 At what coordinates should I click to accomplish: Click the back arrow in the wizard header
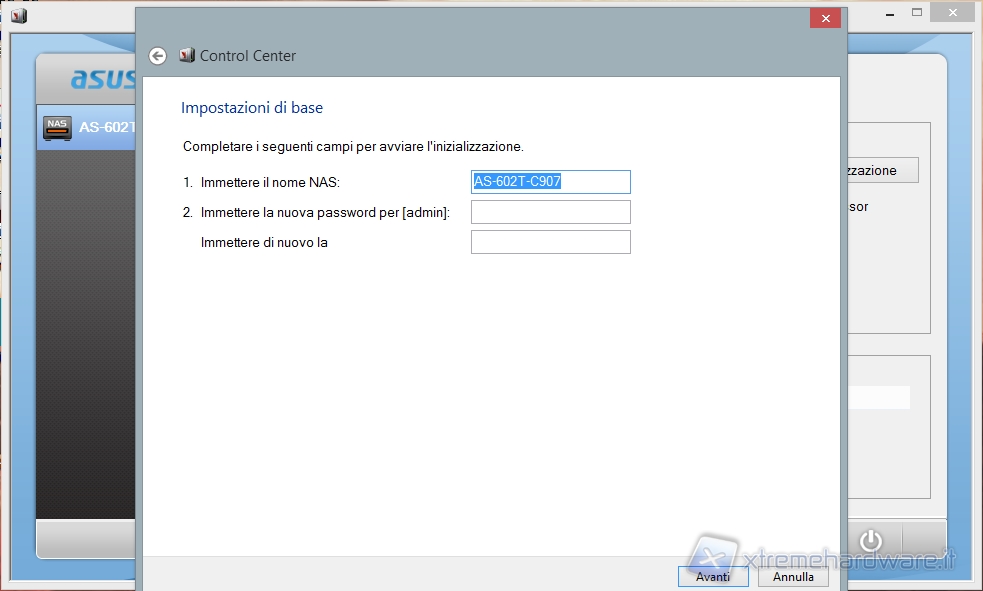(157, 56)
